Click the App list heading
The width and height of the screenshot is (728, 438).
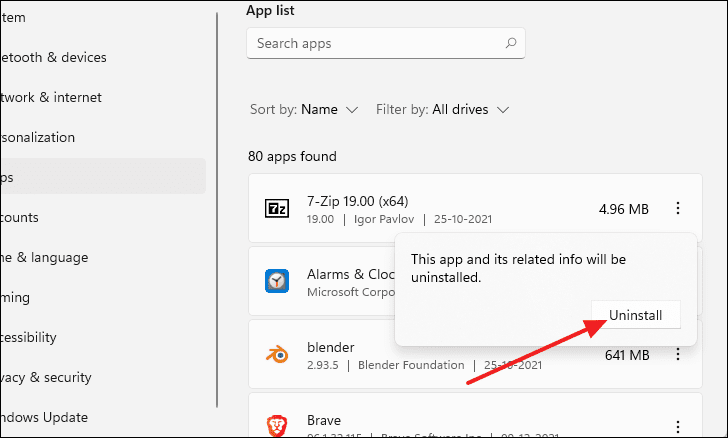tap(270, 10)
